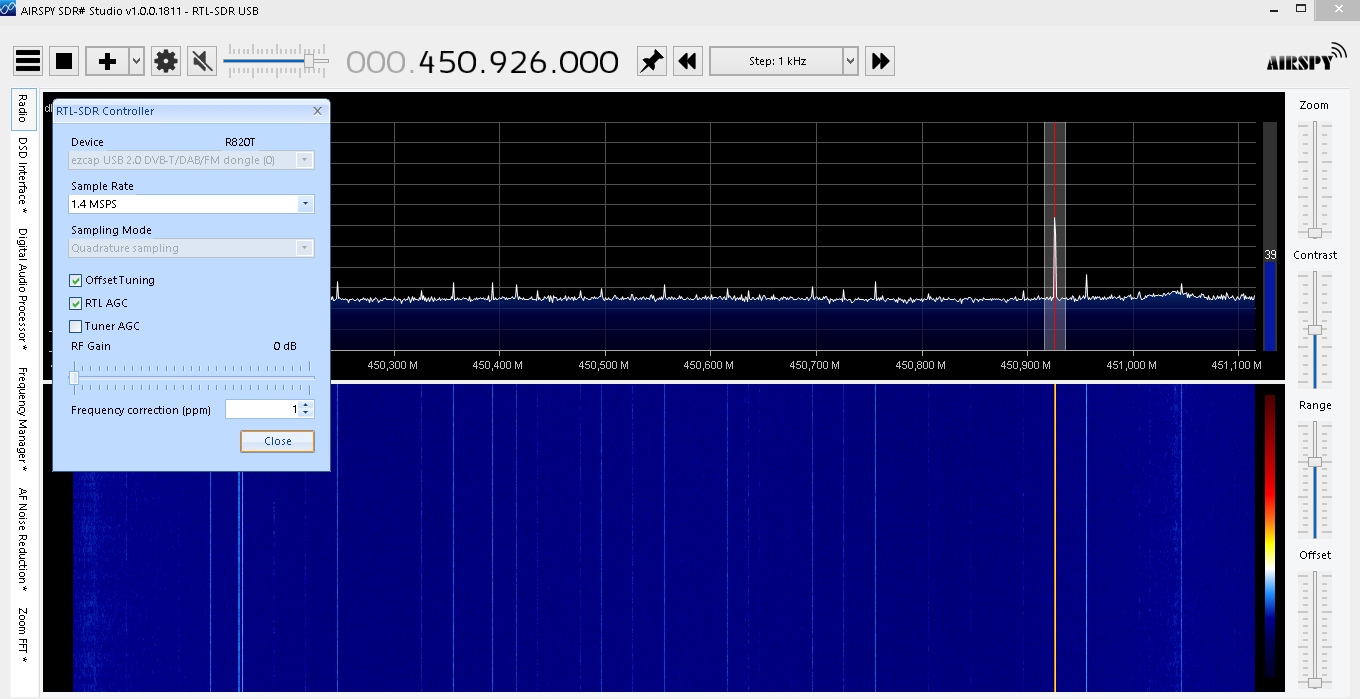The image size is (1360, 699).
Task: Toggle audio mute speaker icon
Action: pyautogui.click(x=202, y=61)
